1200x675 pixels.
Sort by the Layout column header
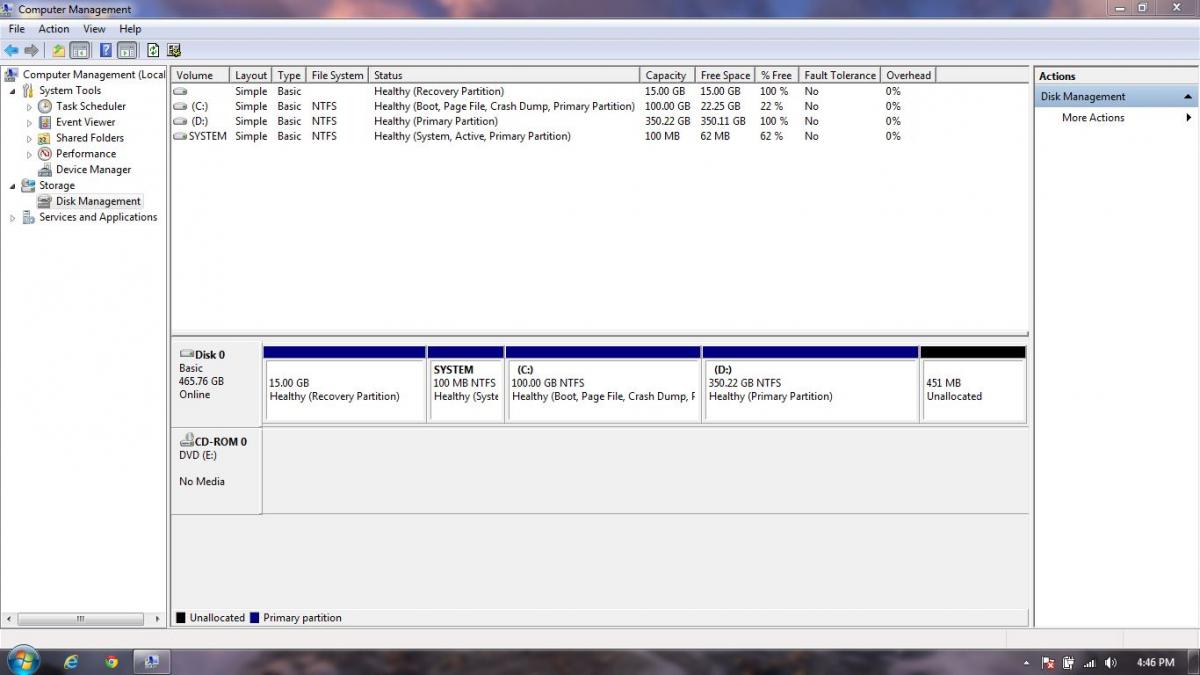click(x=251, y=75)
